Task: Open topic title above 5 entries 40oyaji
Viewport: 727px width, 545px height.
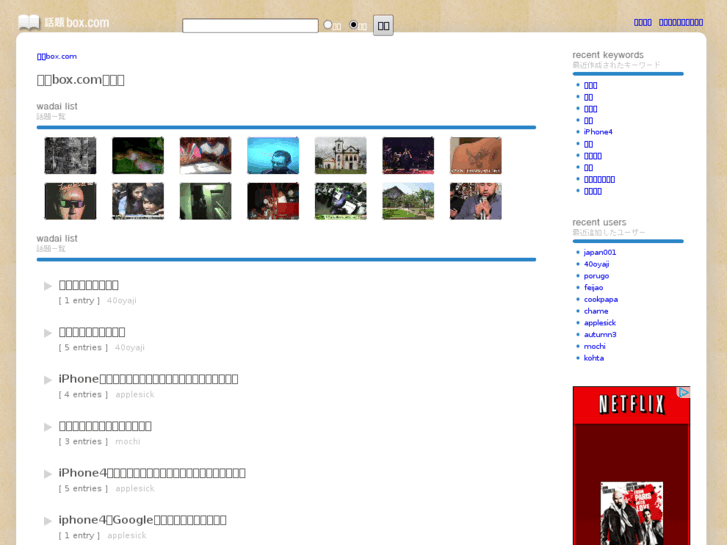Action: [92, 332]
